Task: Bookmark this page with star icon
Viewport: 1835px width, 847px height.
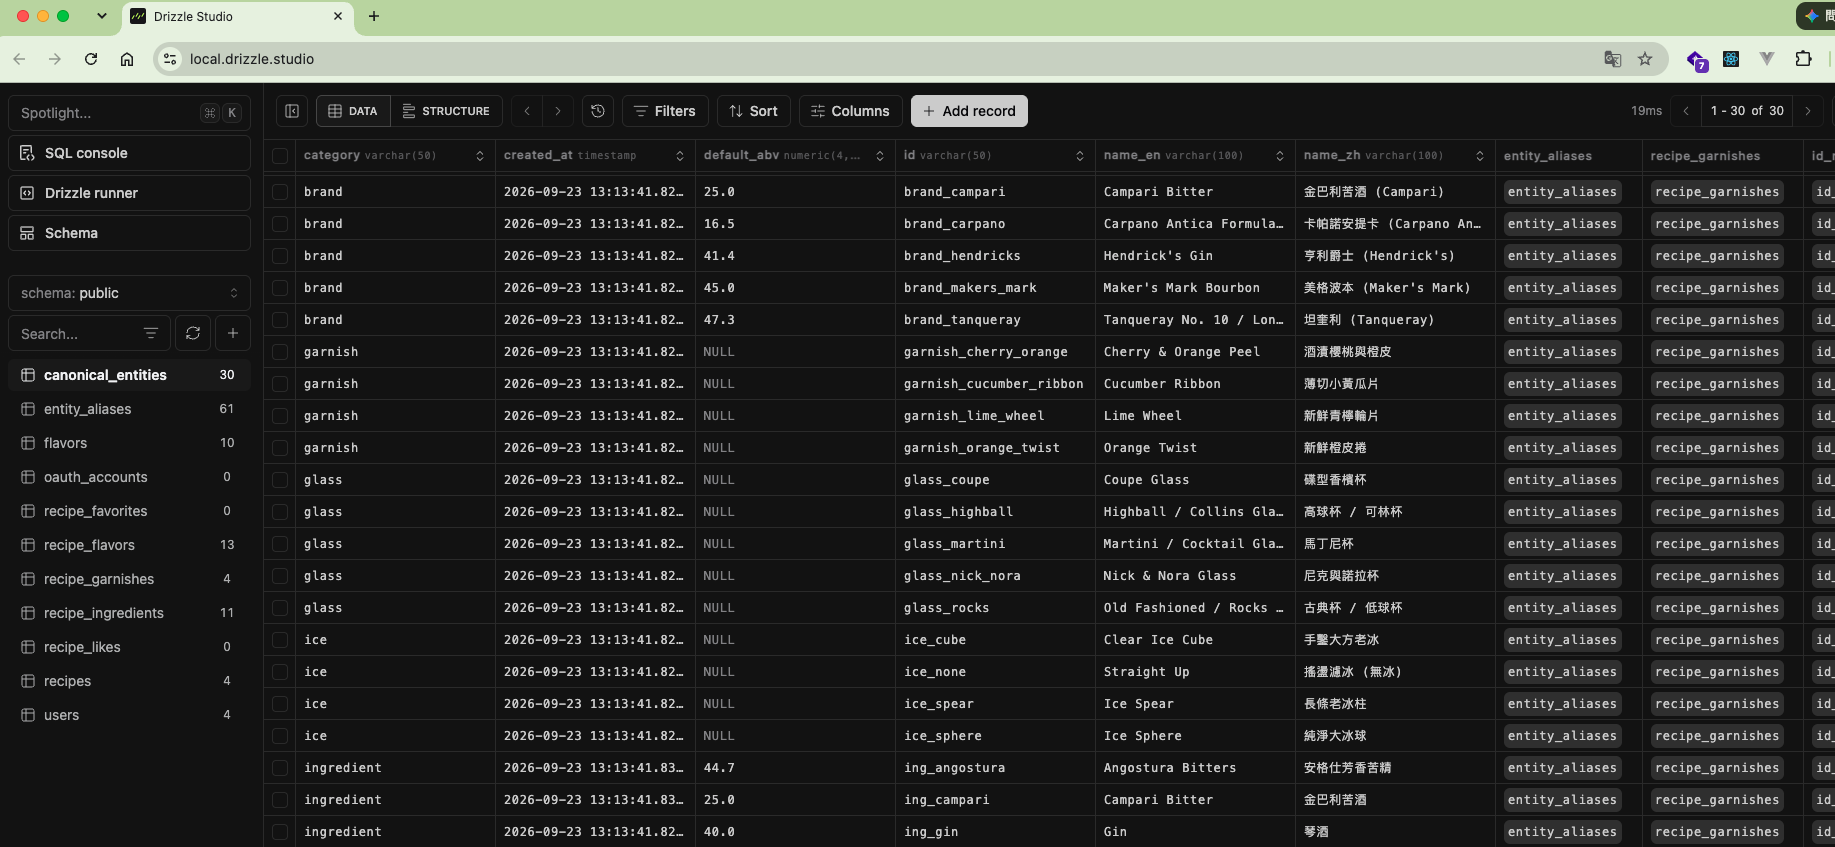Action: (1645, 59)
